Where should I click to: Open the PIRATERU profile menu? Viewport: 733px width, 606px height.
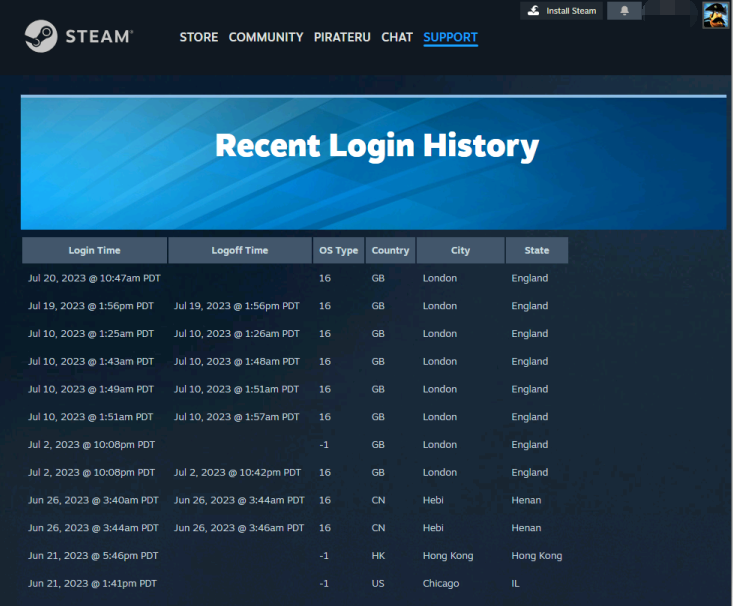342,37
